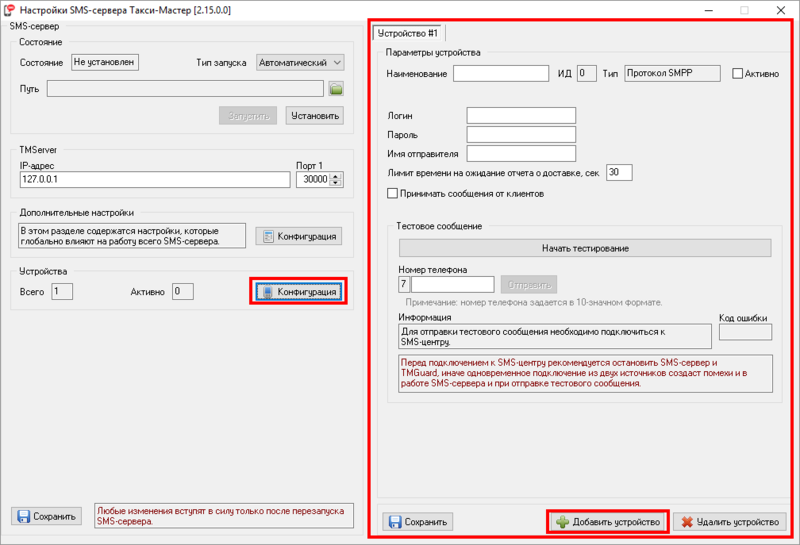Click the Состояние field 'Не установлен'
Image resolution: width=800 pixels, height=545 pixels.
pyautogui.click(x=105, y=62)
